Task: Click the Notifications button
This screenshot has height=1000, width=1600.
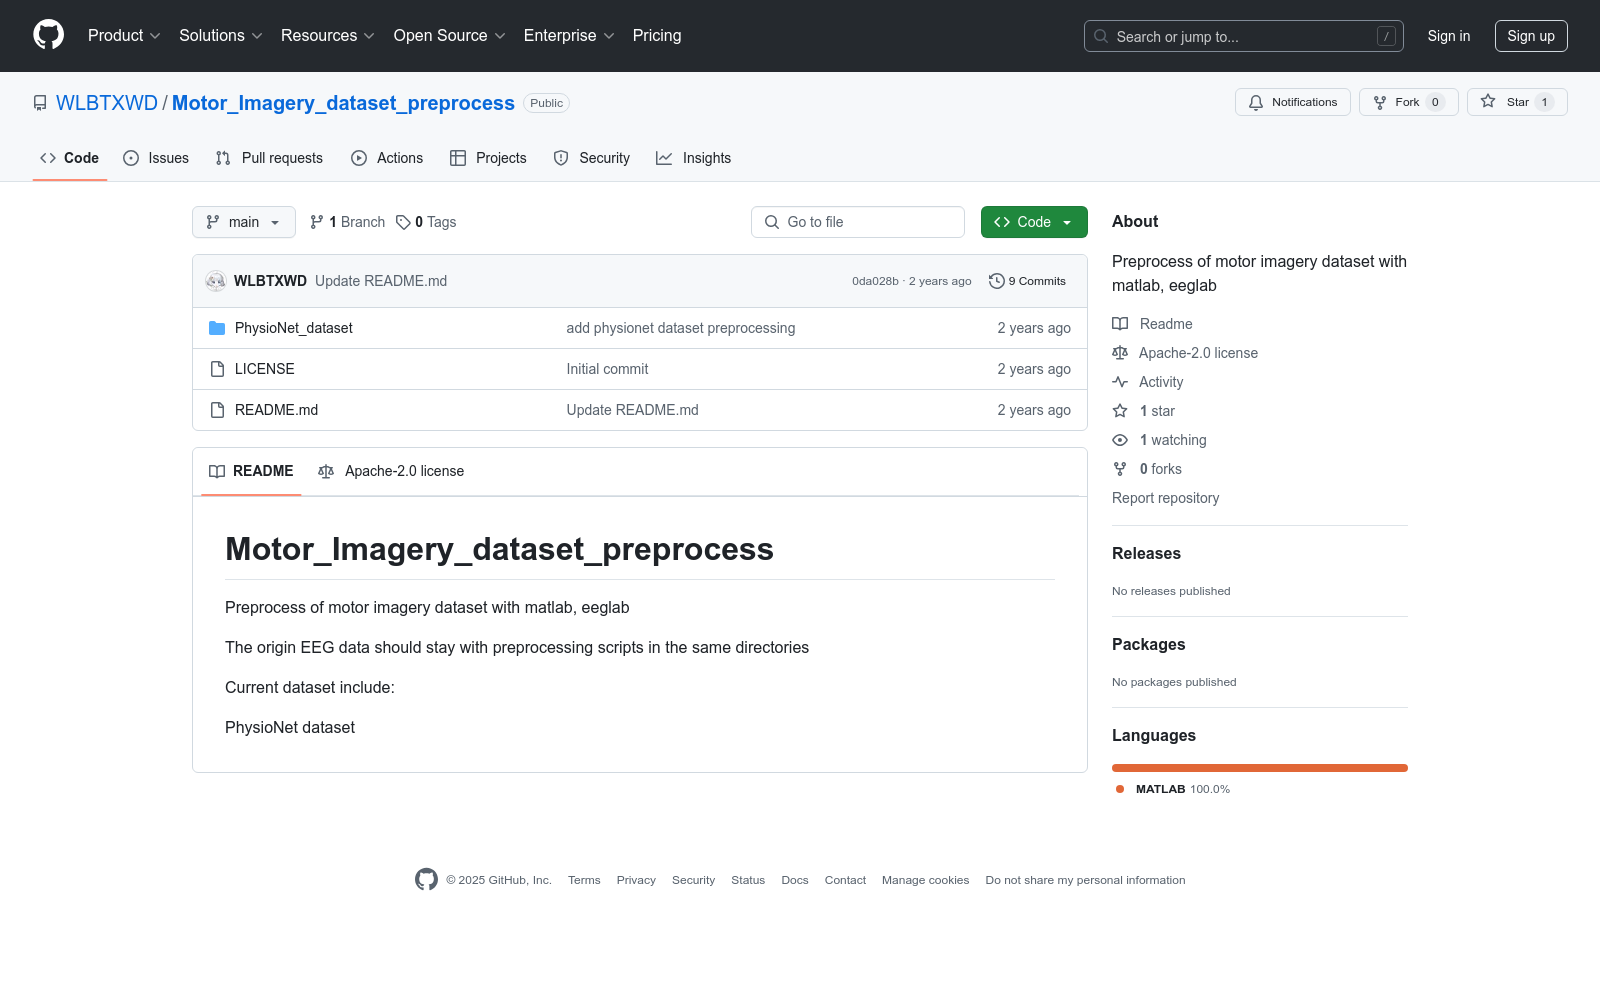Action: point(1293,102)
